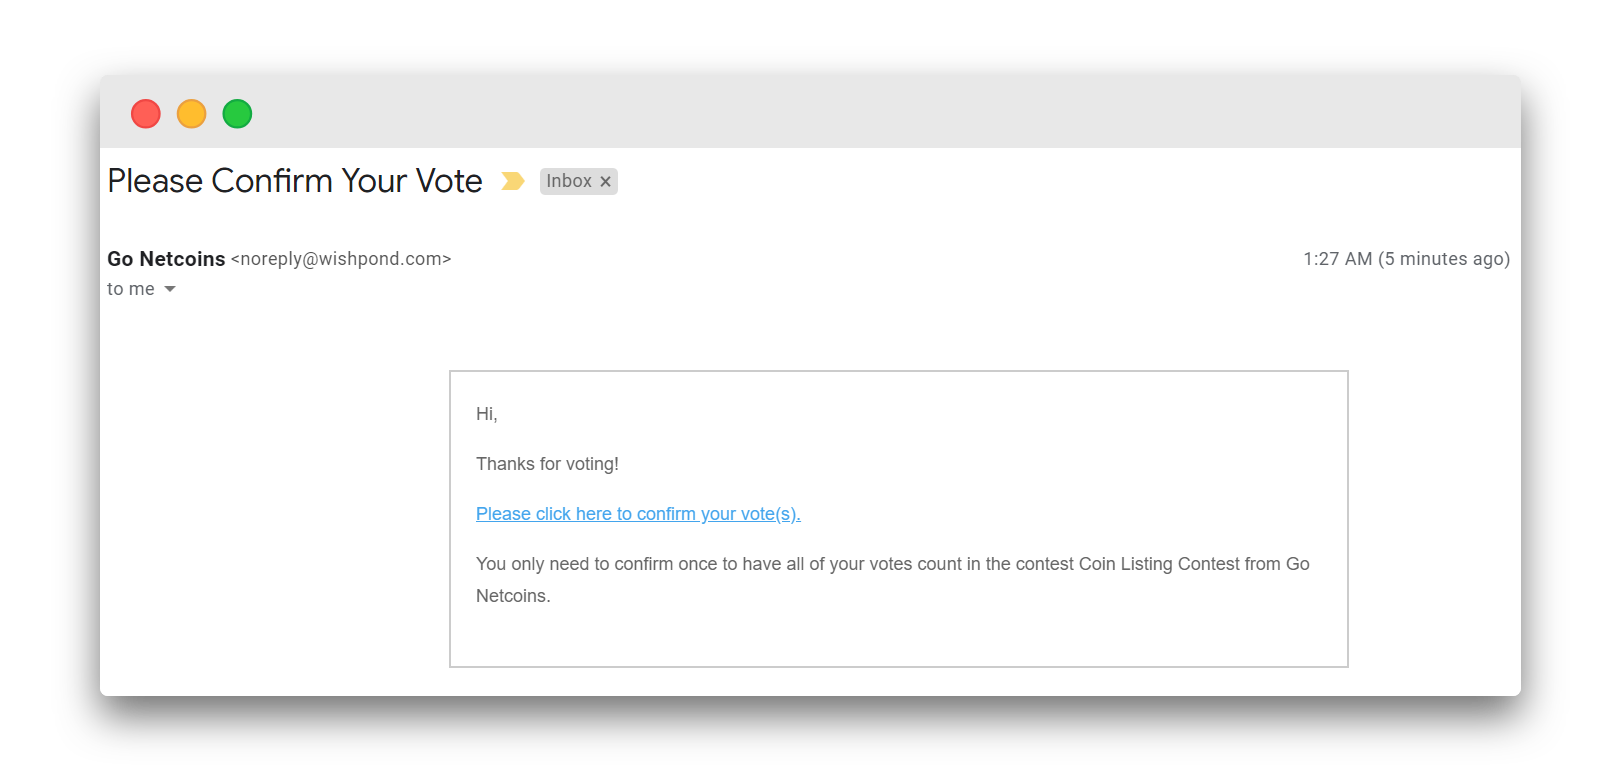This screenshot has height=771, width=1621.
Task: Click the "(5 minutes ago)" relative time
Action: click(x=1444, y=259)
